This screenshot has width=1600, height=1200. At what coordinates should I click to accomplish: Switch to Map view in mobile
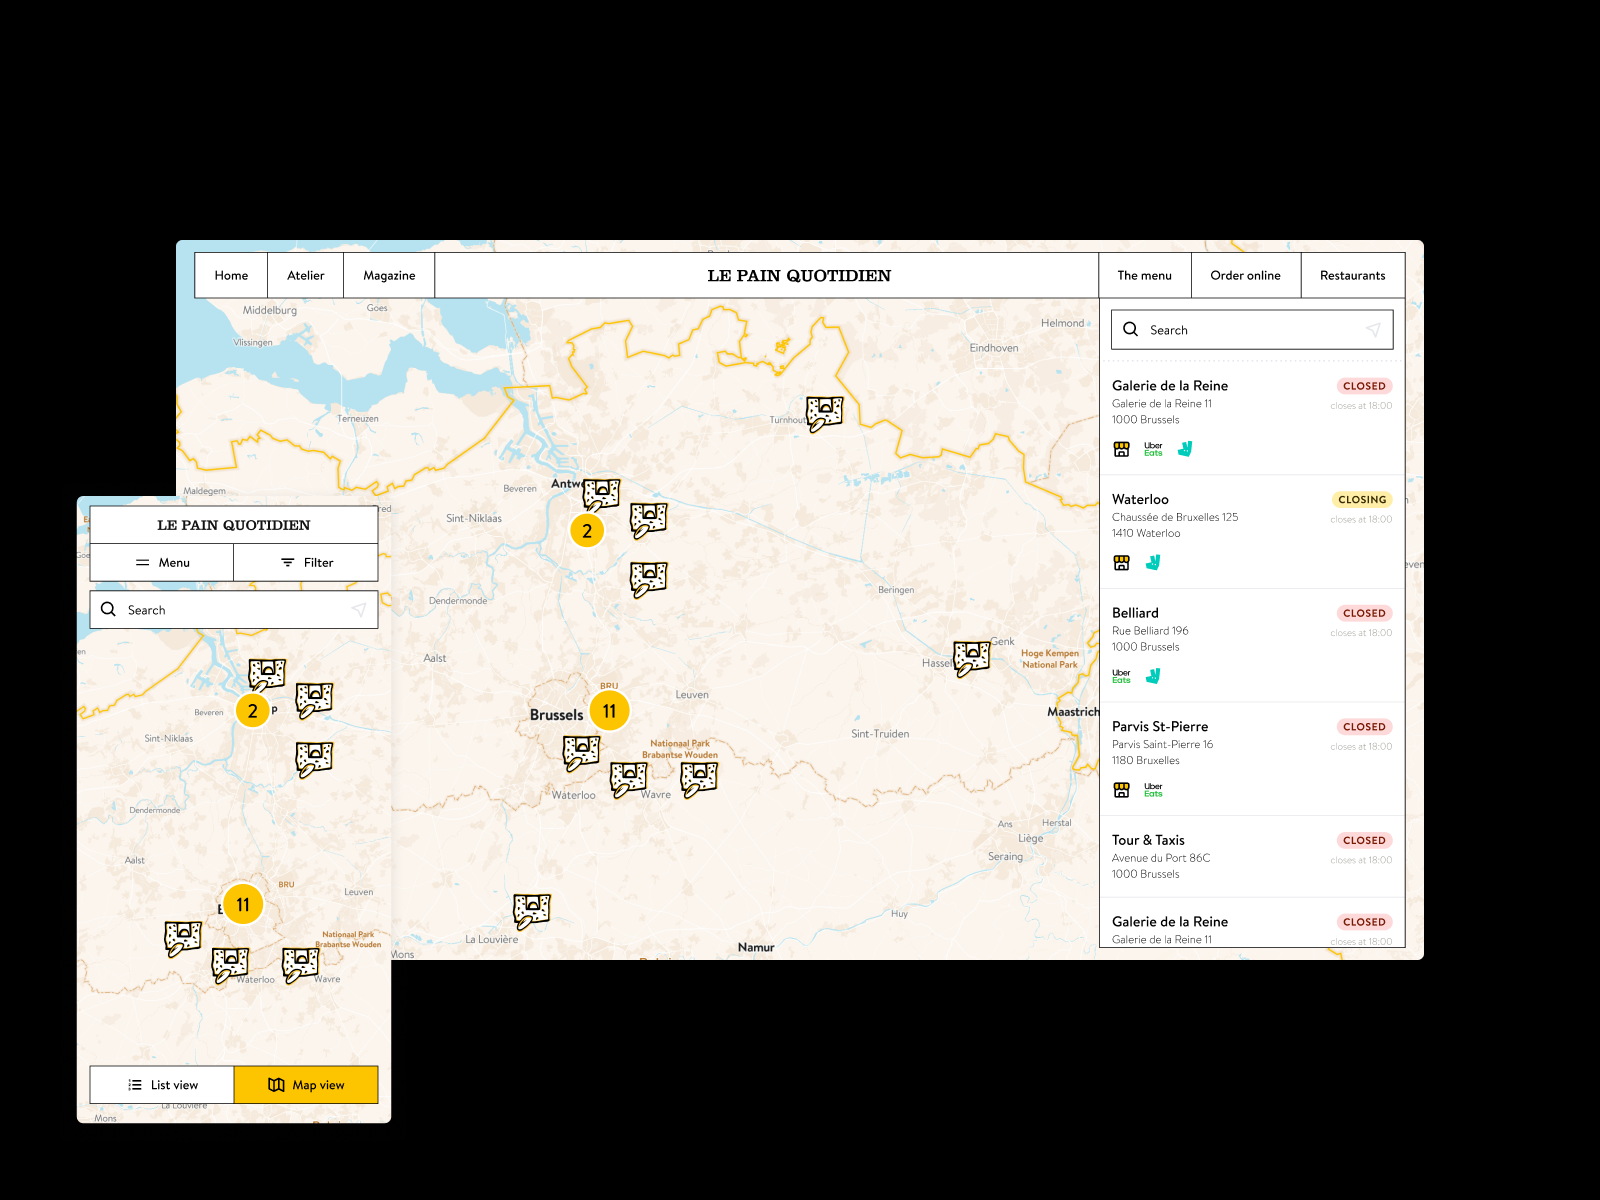click(306, 1085)
